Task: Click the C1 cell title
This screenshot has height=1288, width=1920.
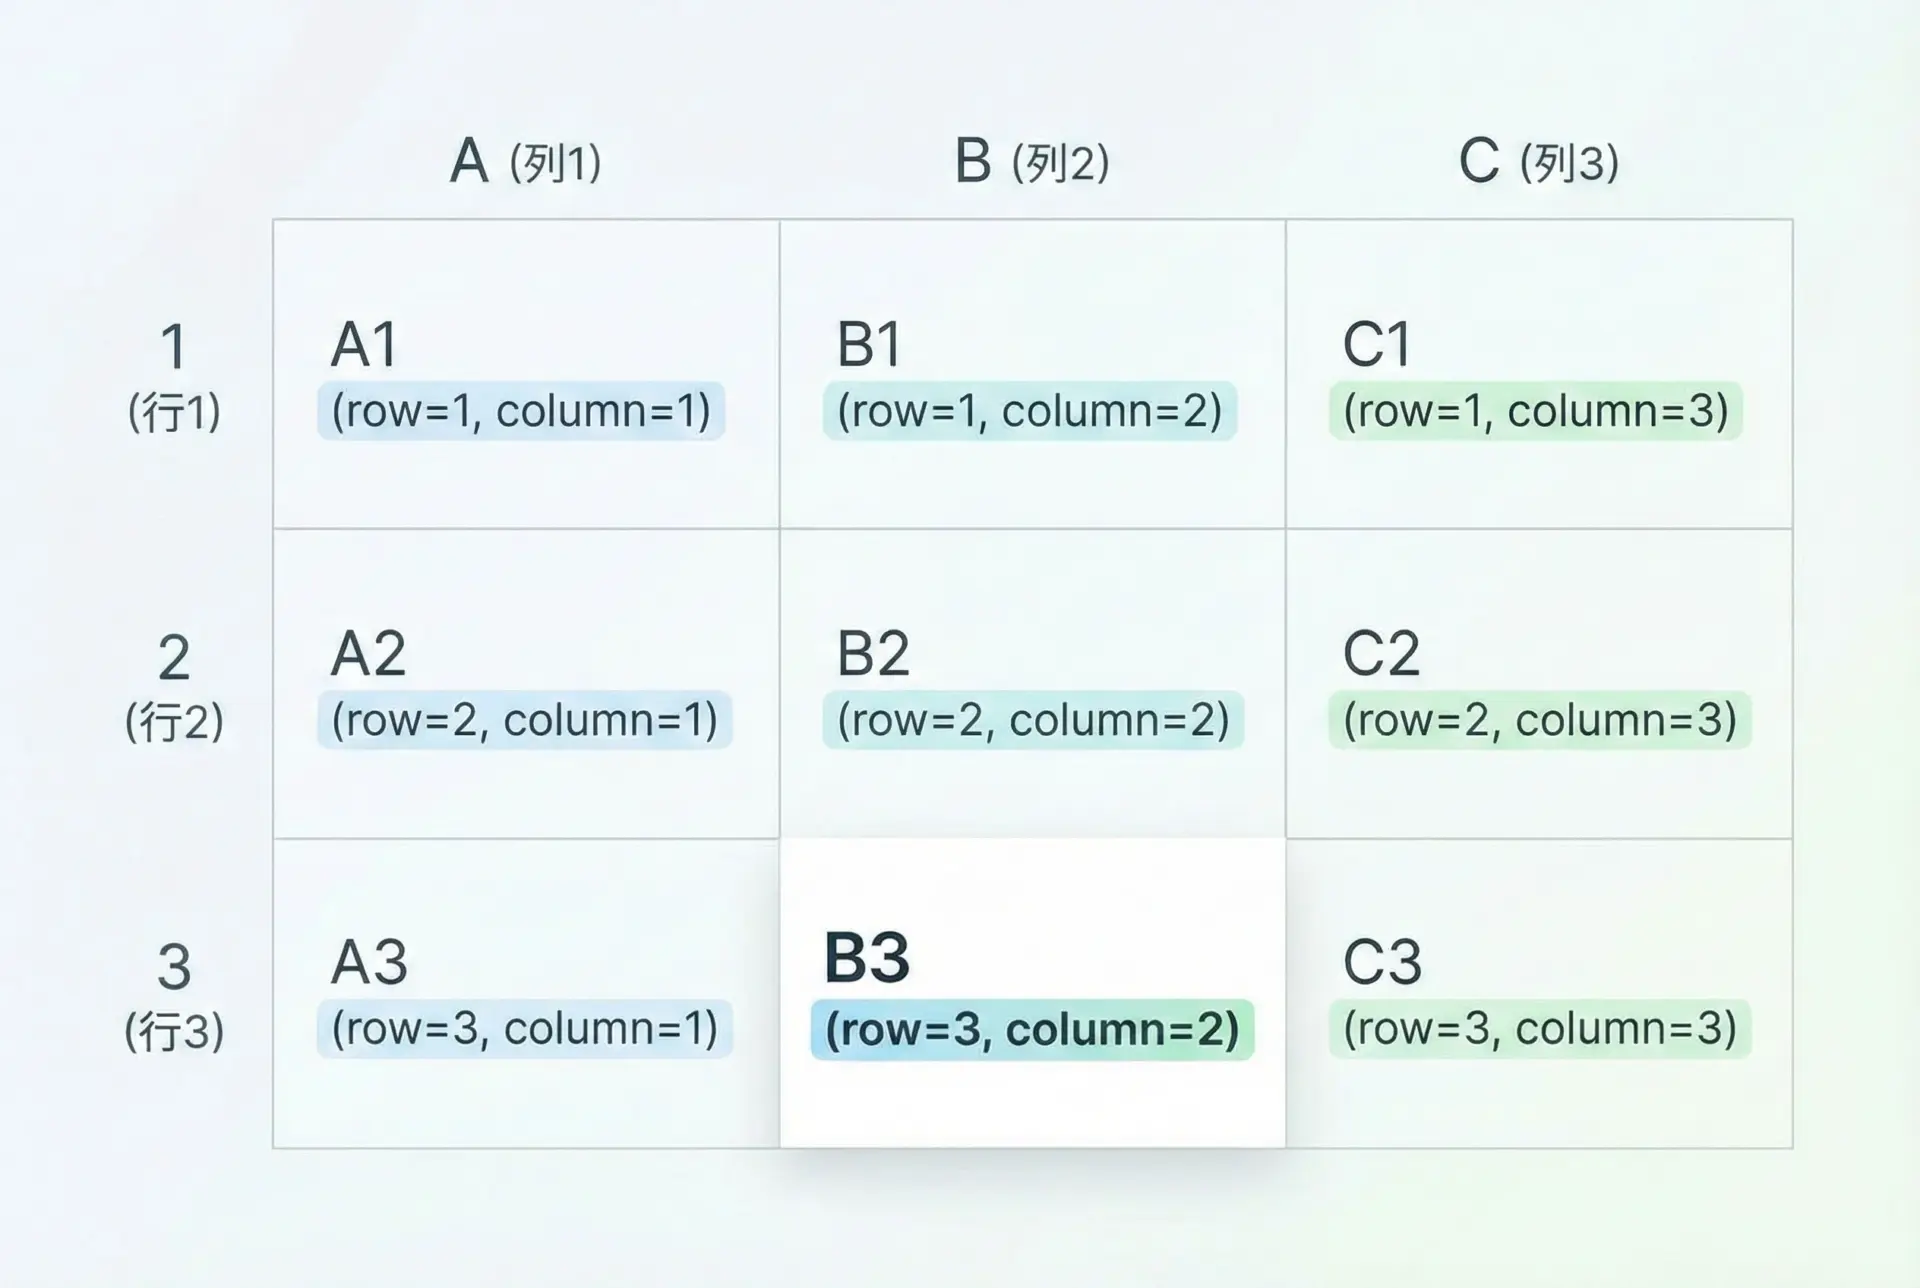Action: tap(1377, 345)
